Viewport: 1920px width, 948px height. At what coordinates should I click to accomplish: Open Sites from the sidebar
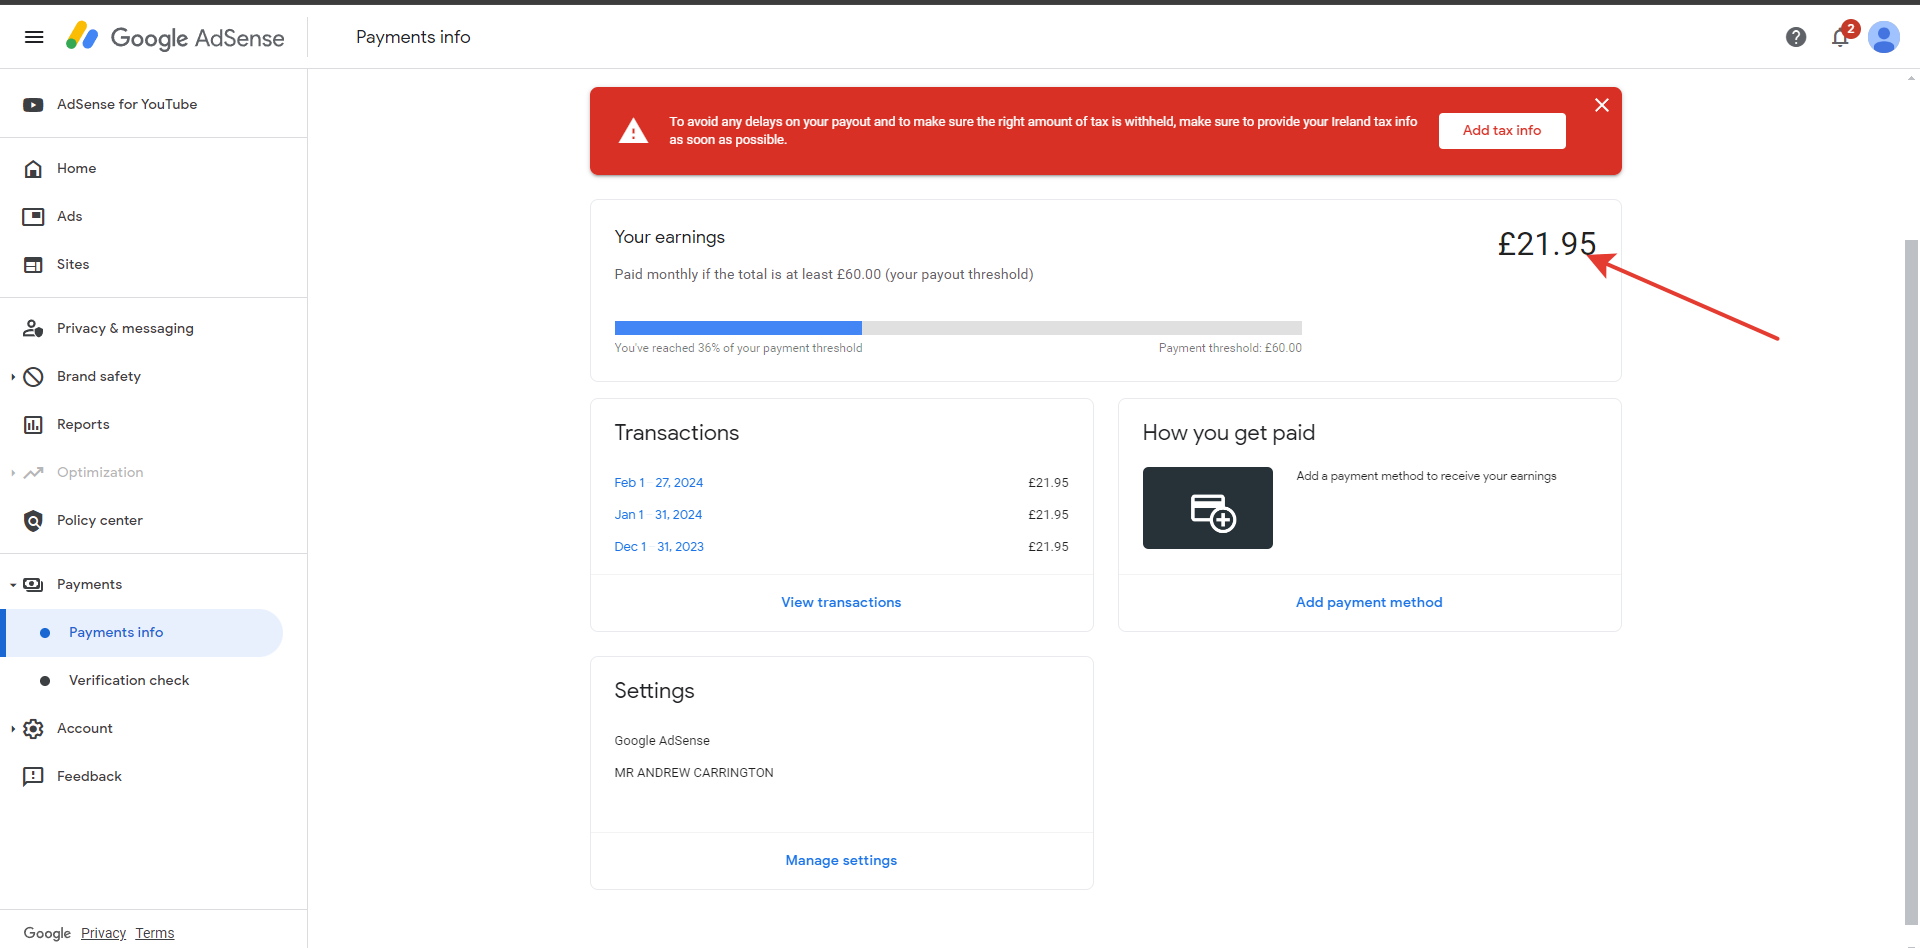pyautogui.click(x=73, y=265)
